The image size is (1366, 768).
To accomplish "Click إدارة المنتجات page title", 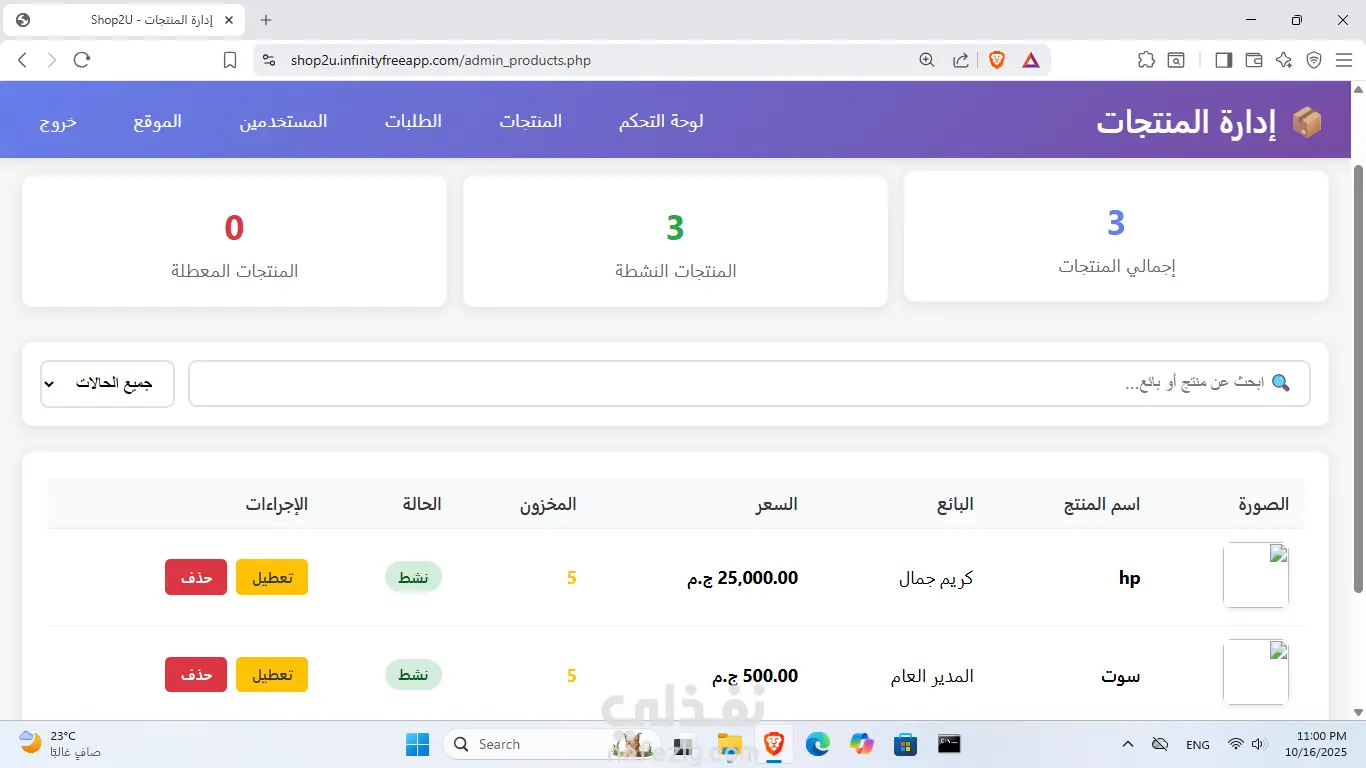I will [1186, 122].
